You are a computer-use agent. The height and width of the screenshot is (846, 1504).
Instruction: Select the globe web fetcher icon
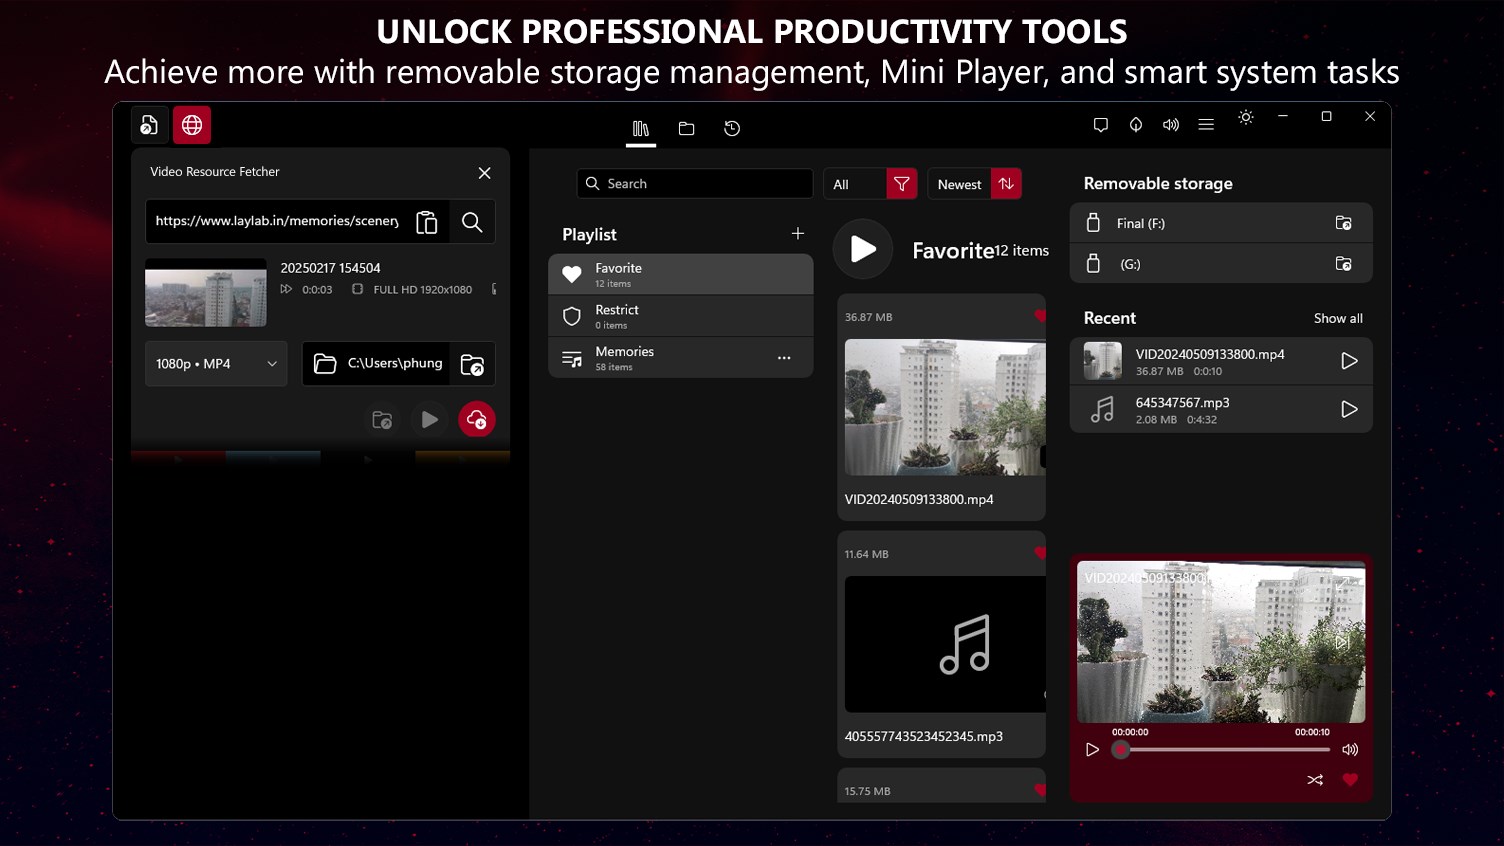click(x=192, y=125)
